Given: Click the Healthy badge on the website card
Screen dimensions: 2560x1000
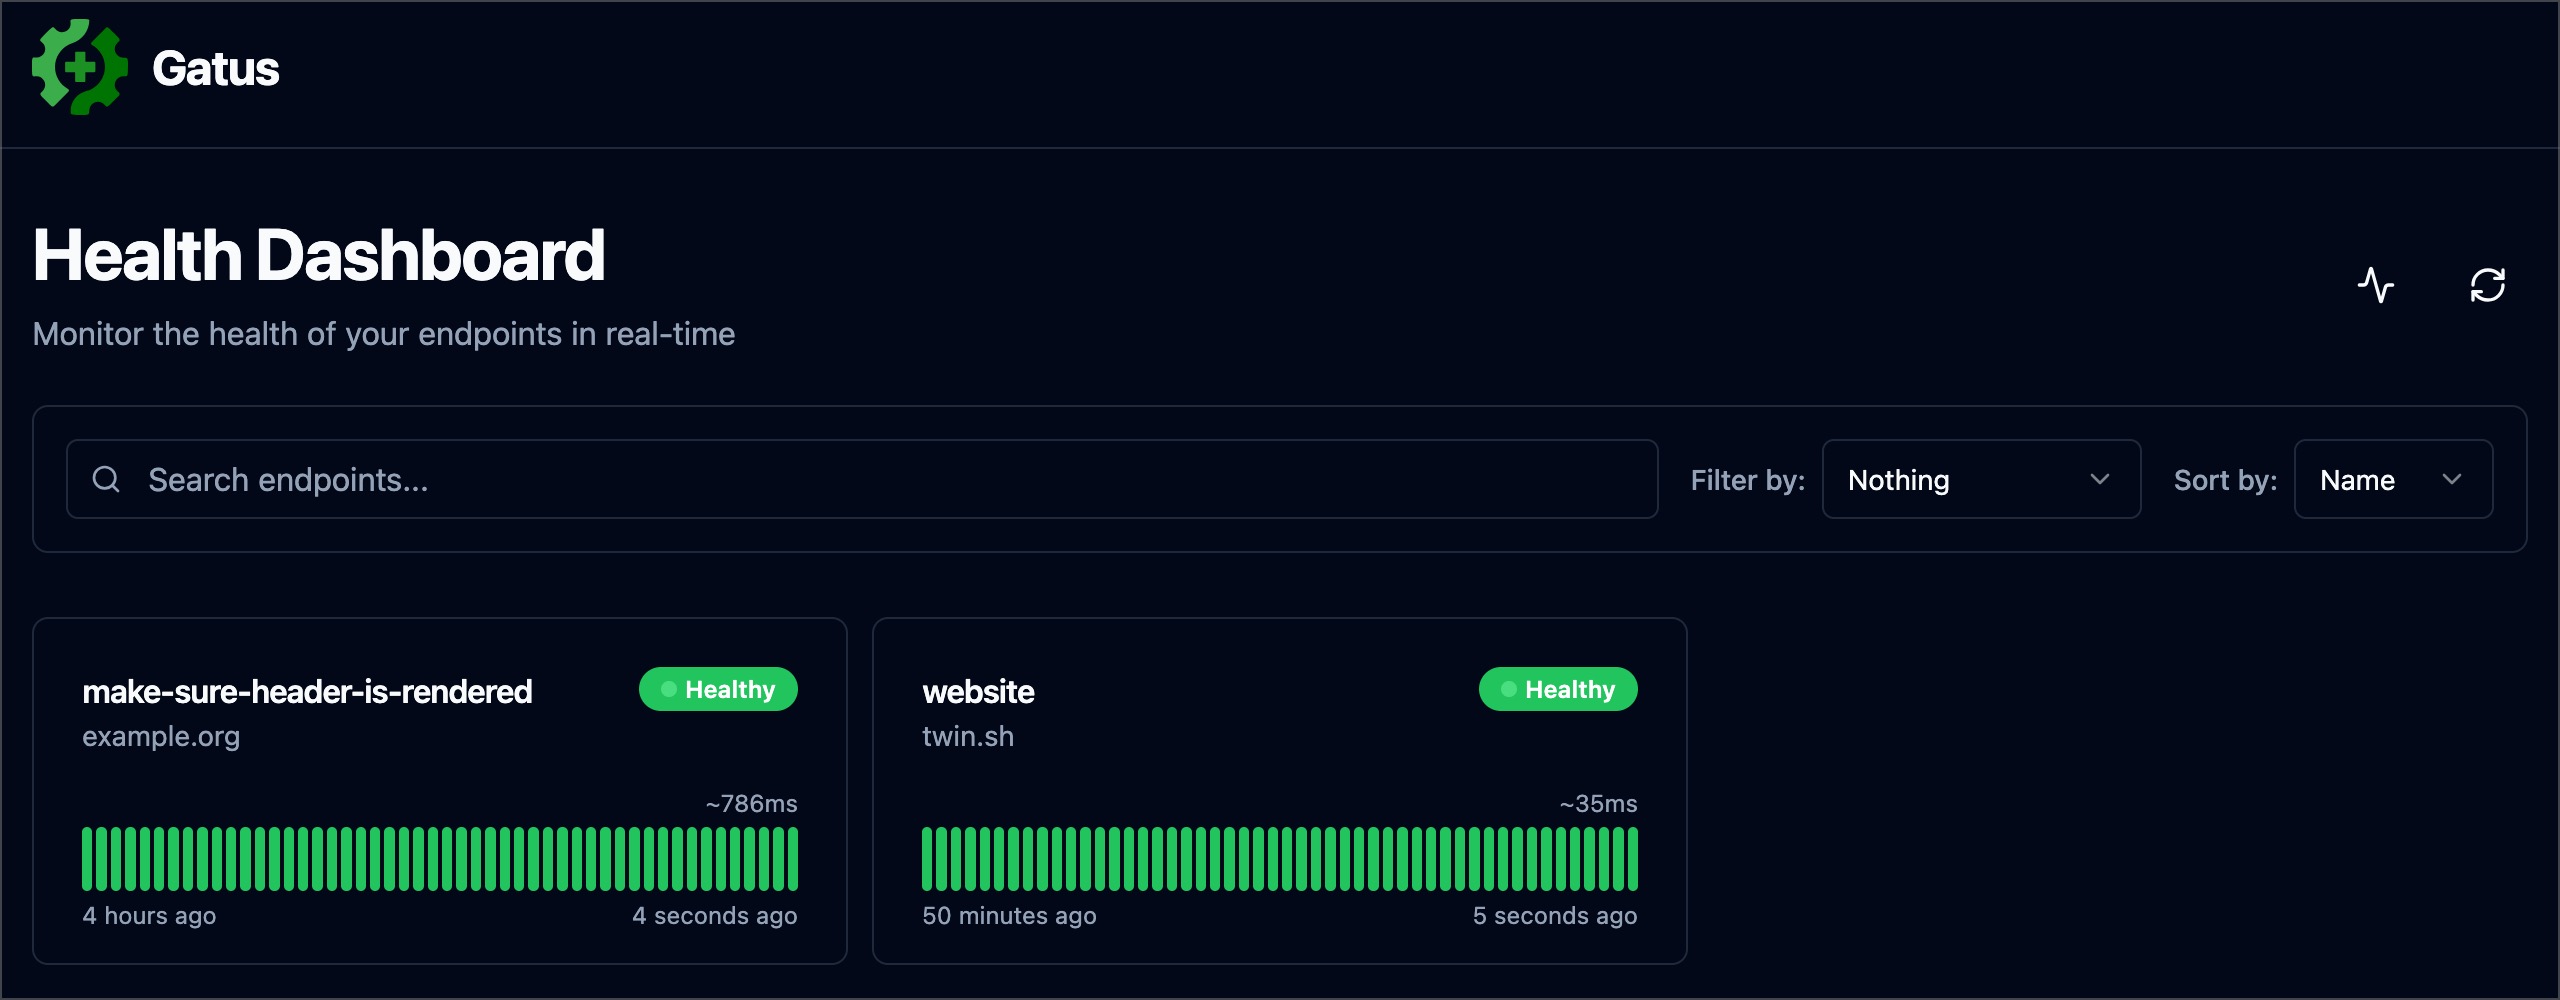Looking at the screenshot, I should 1558,689.
